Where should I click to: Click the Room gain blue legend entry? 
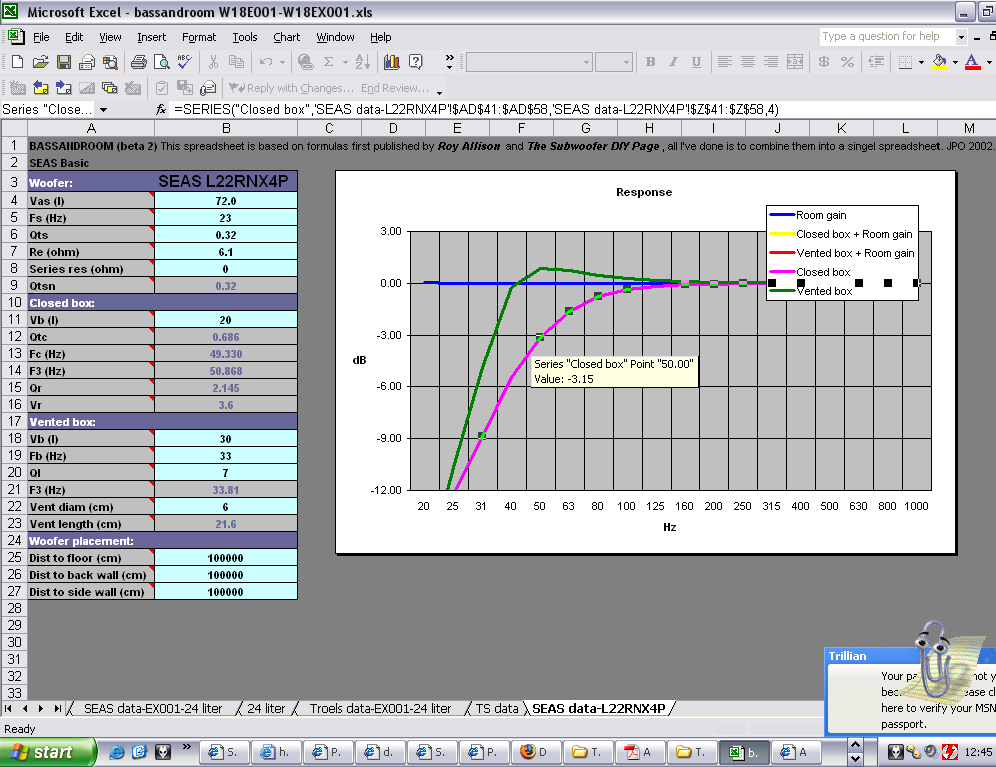[x=808, y=215]
